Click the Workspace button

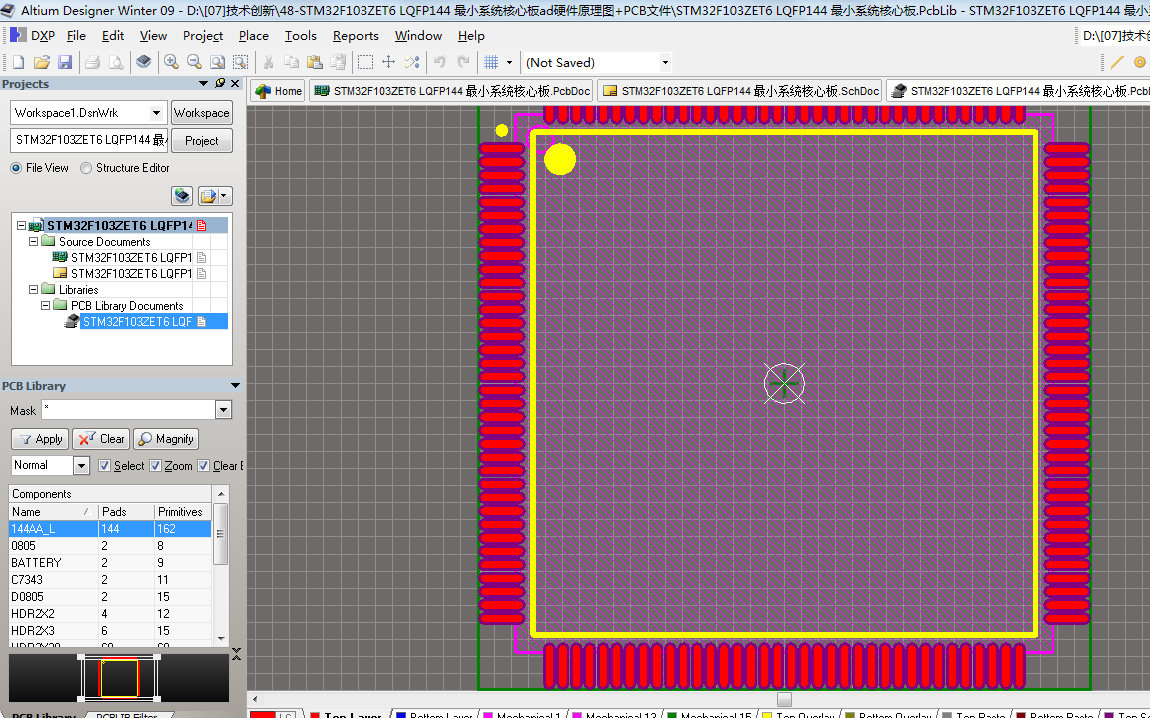point(202,113)
